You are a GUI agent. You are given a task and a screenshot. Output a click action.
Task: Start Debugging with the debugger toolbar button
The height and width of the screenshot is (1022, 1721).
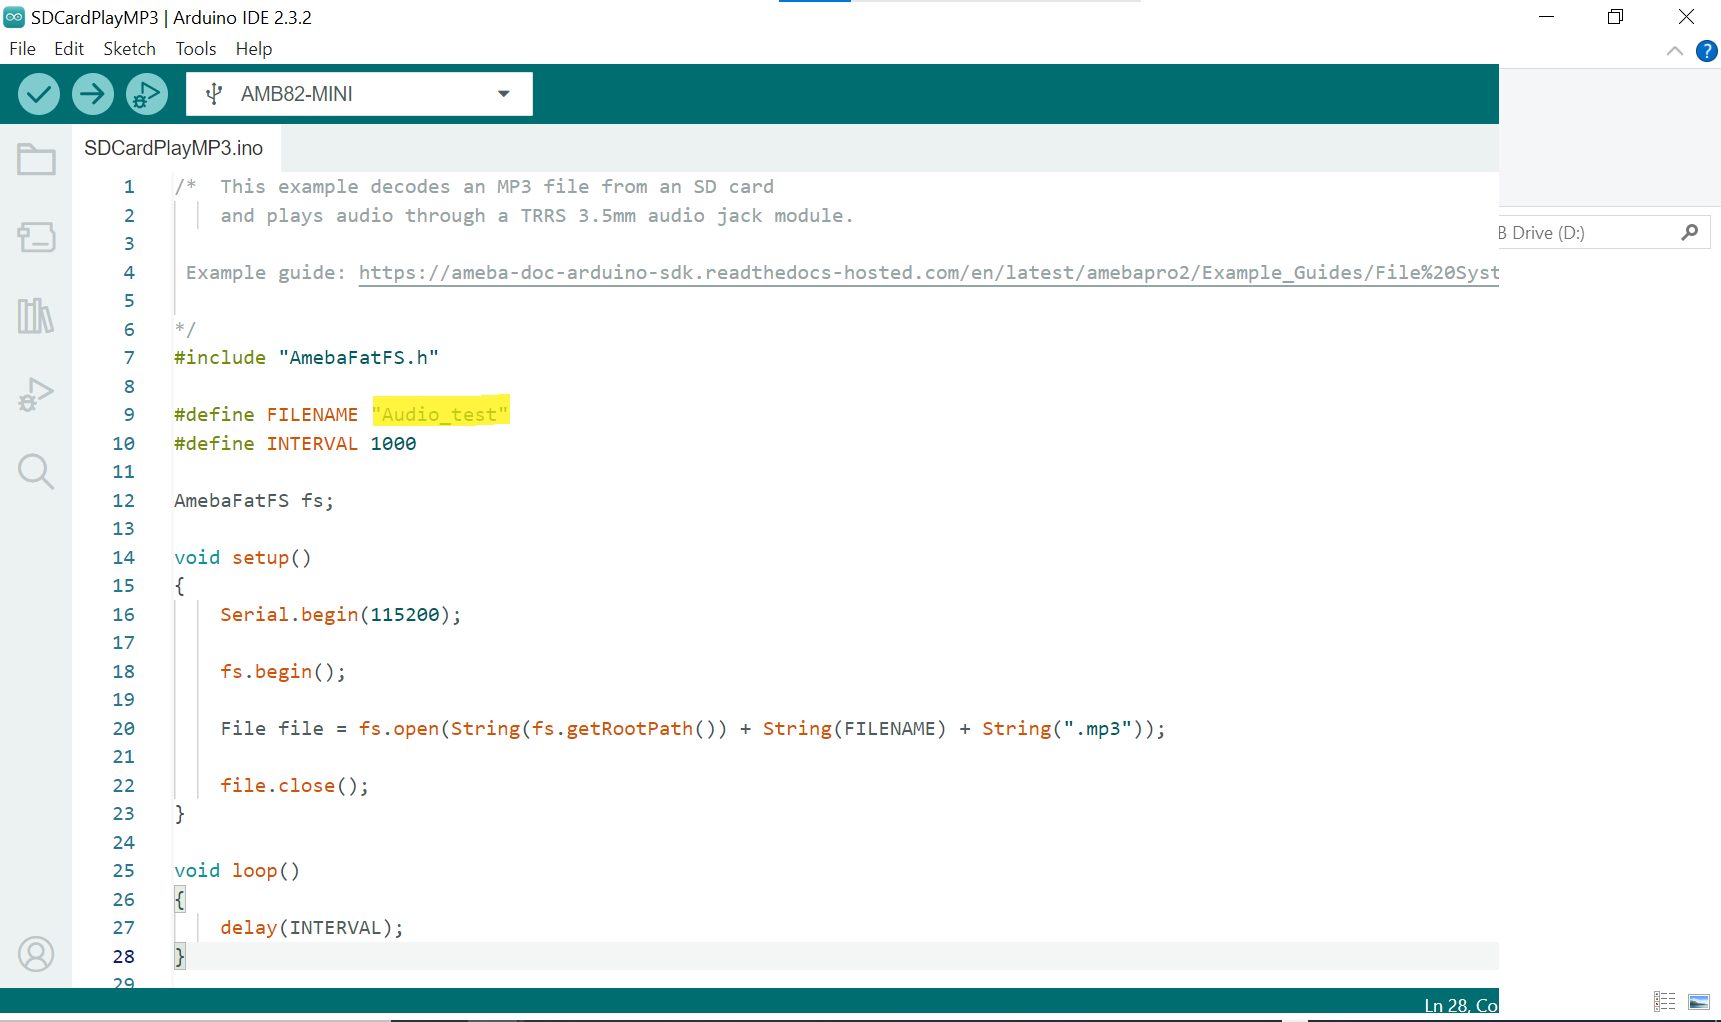[147, 94]
